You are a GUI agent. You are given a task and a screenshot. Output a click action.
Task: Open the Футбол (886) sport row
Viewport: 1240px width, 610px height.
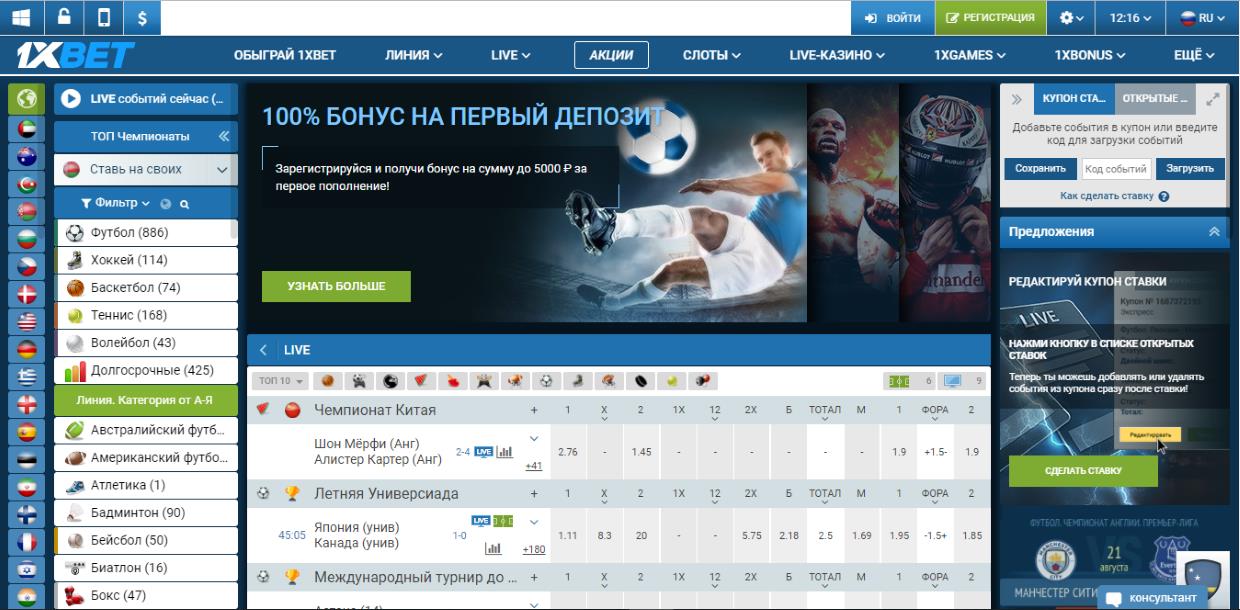pyautogui.click(x=146, y=233)
